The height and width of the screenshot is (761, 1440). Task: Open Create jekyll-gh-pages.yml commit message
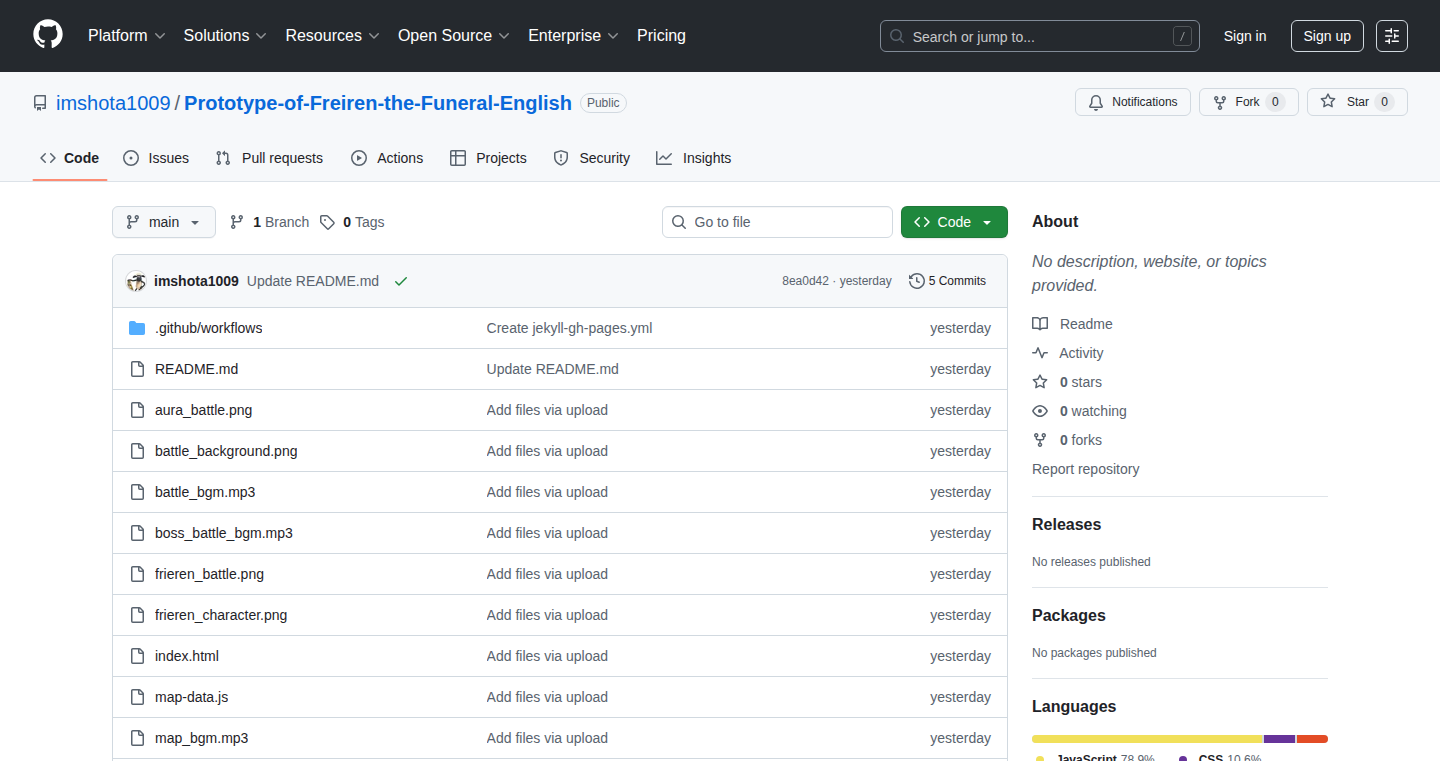569,328
